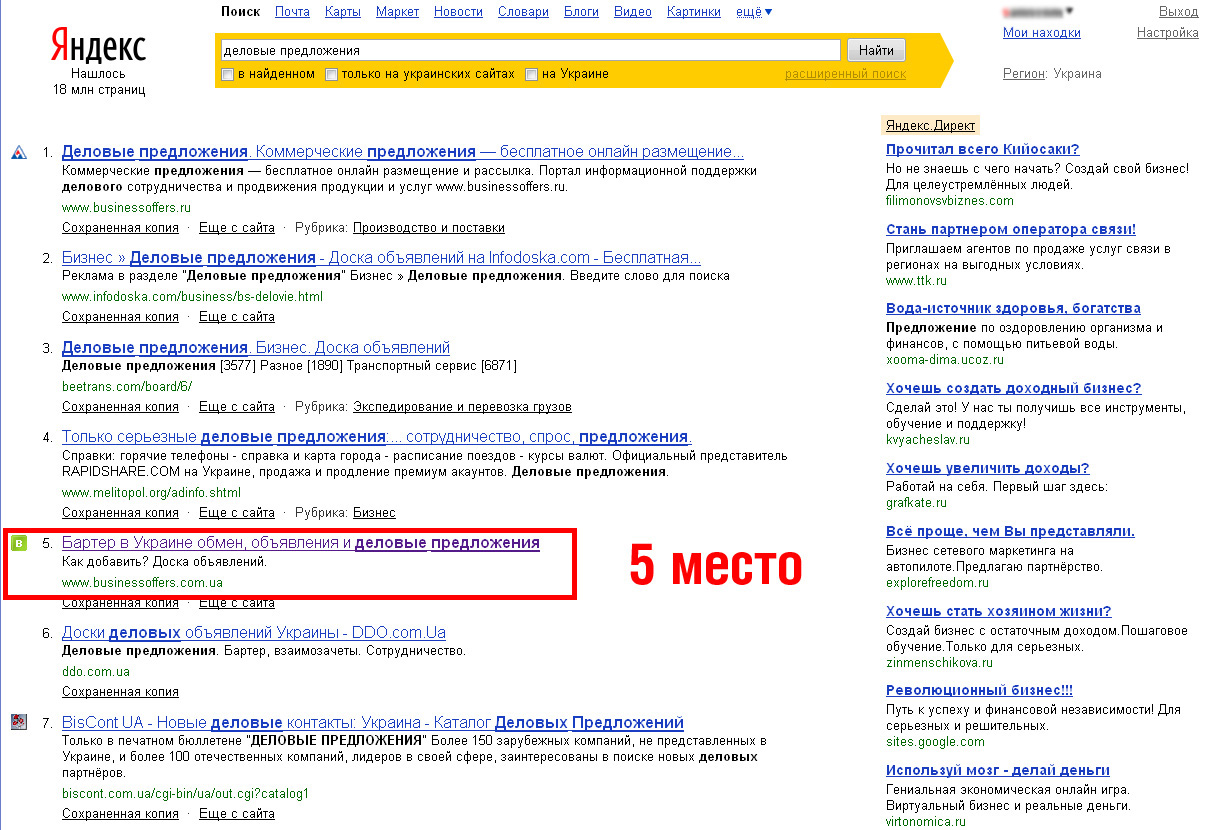Open the Настройка link
The width and height of the screenshot is (1218, 830).
pos(1168,33)
